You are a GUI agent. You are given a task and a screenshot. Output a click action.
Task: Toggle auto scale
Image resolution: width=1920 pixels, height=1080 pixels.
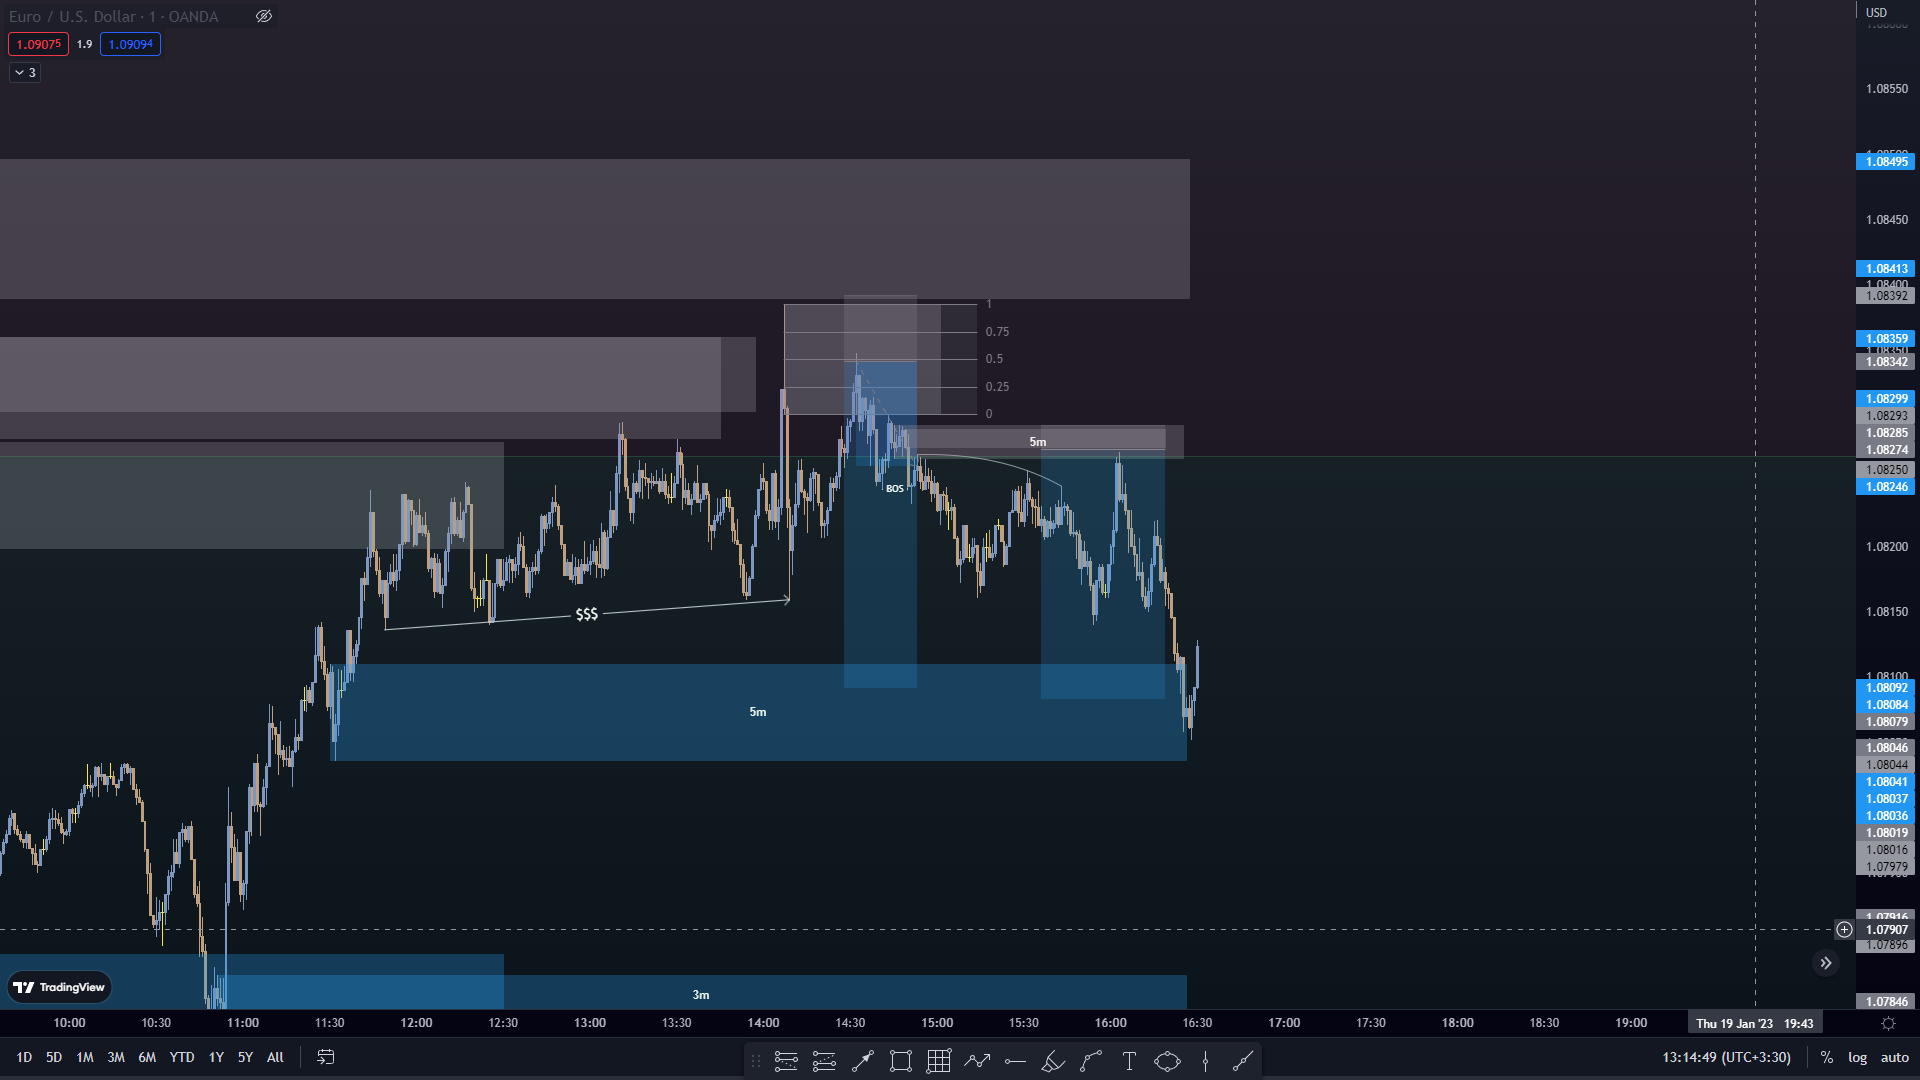(x=1894, y=1057)
